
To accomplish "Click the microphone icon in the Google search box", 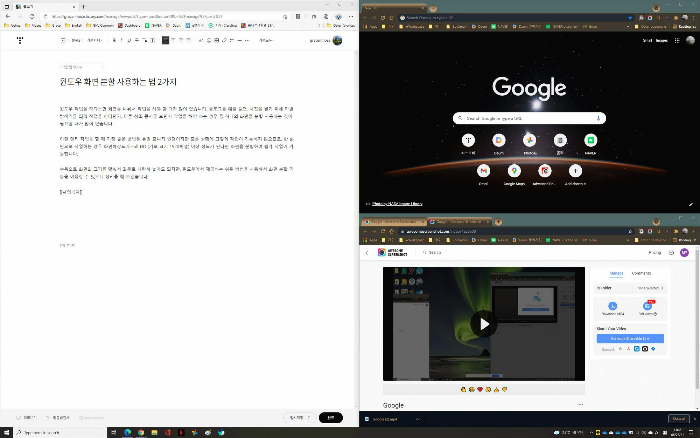I will pyautogui.click(x=598, y=118).
